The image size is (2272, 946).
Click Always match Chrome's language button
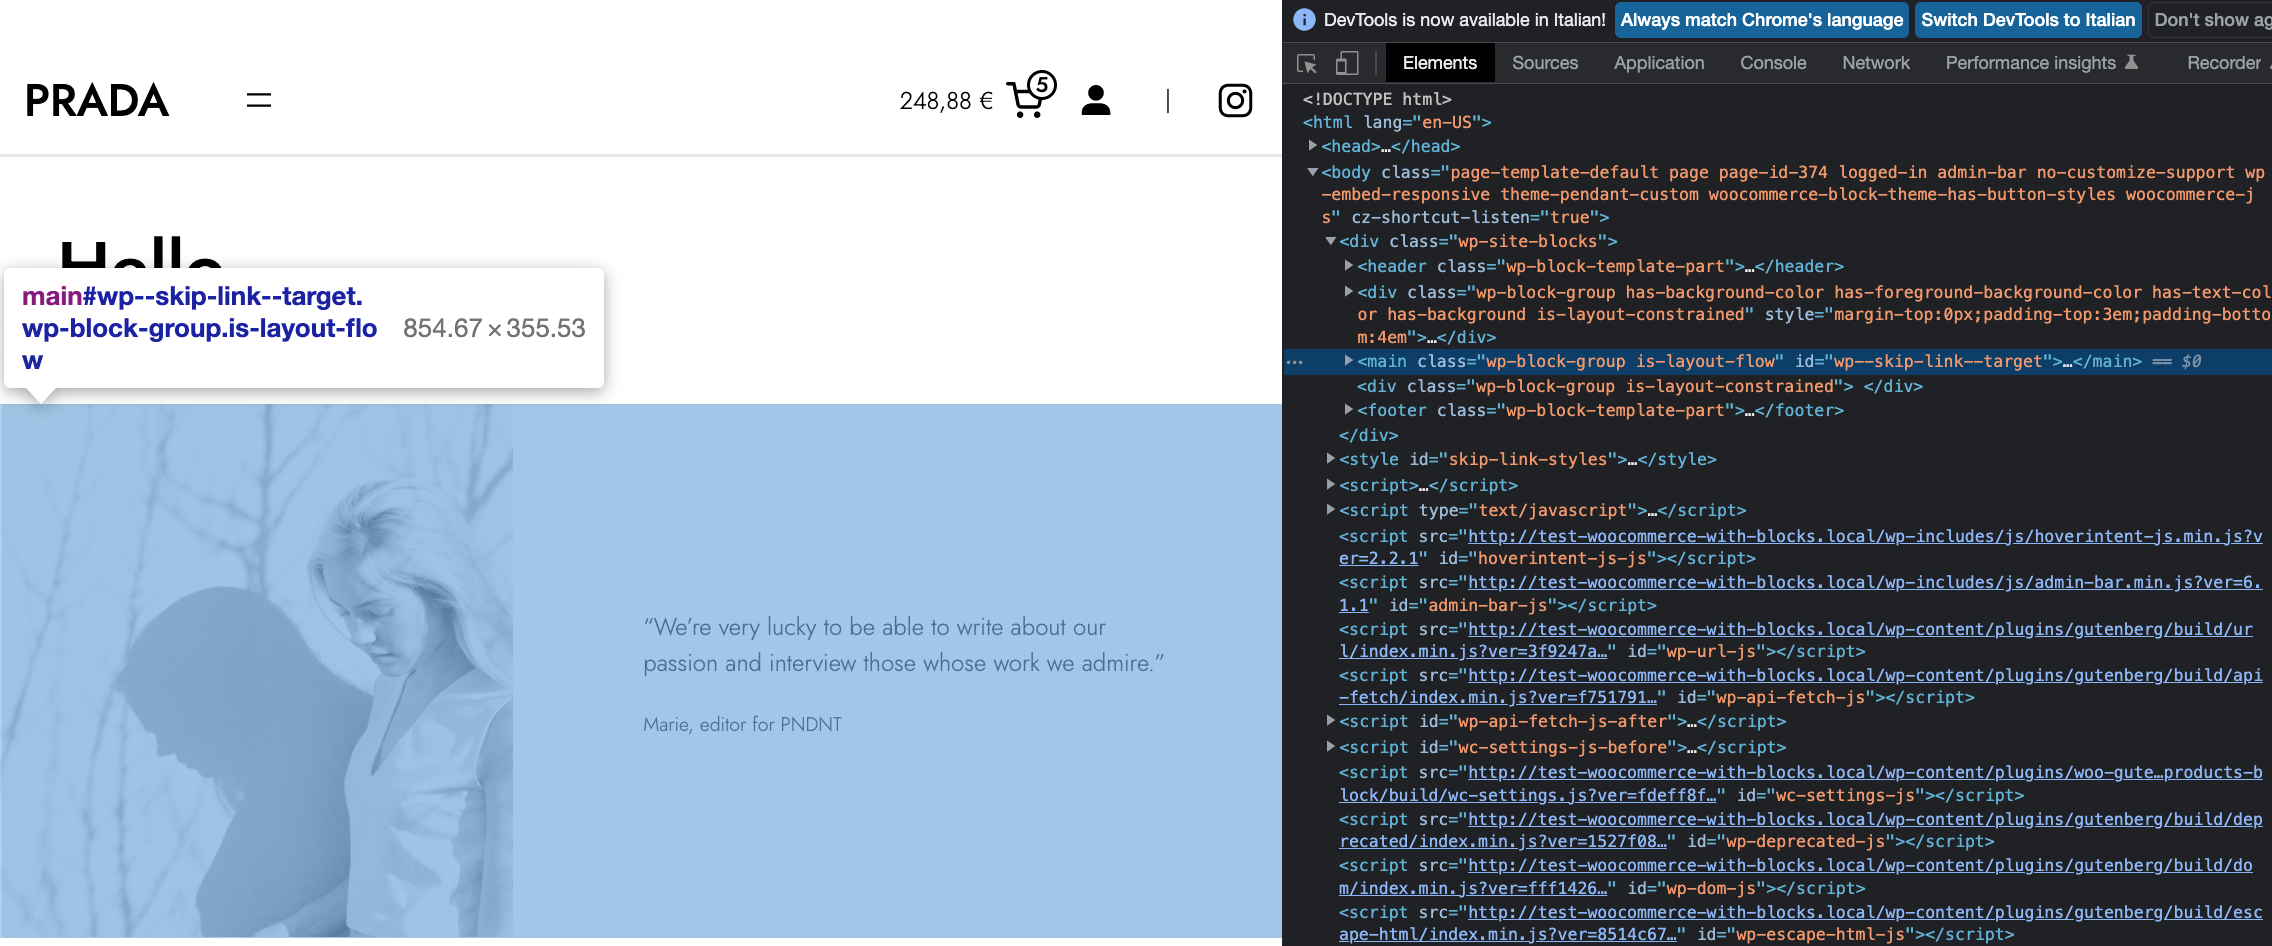(1762, 20)
